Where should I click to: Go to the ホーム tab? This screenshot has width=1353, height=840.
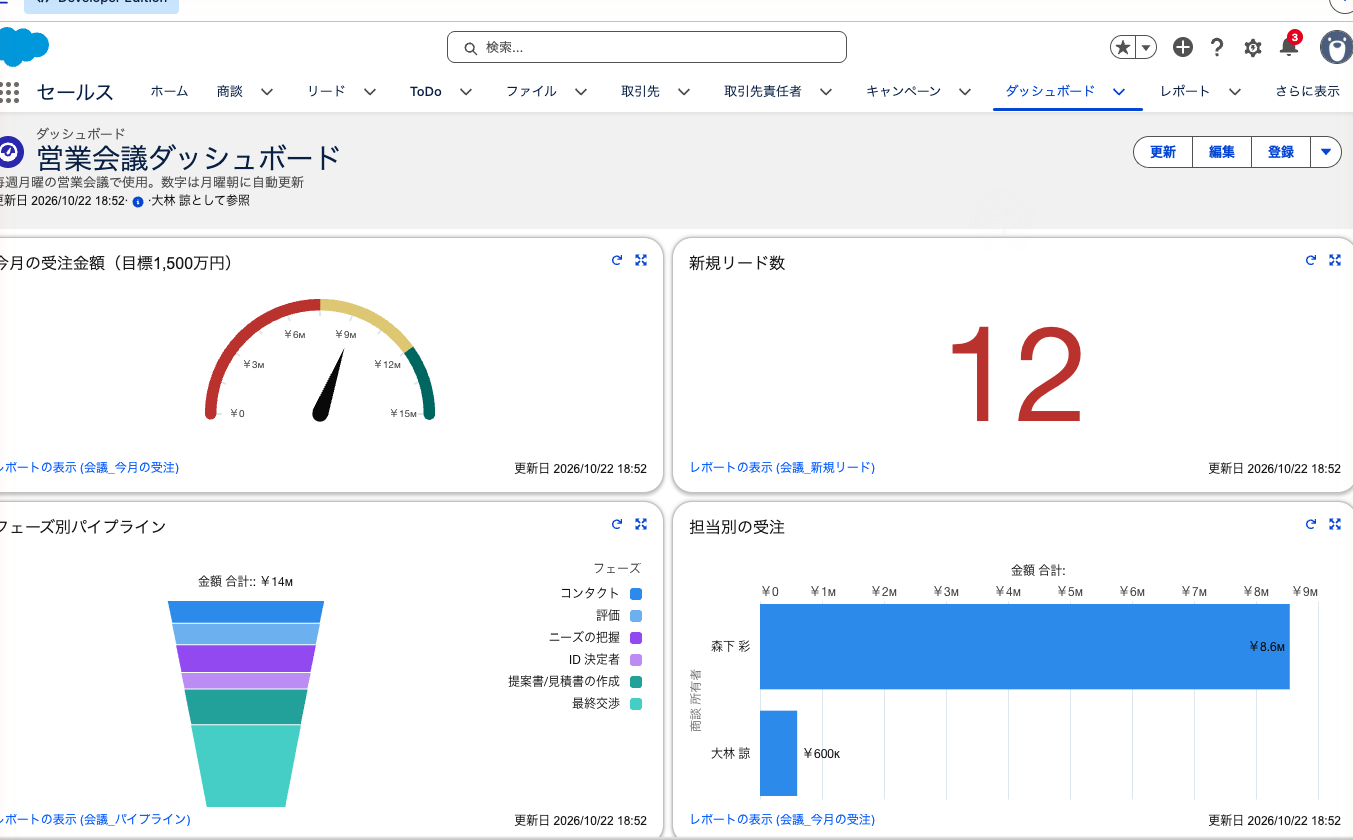(169, 92)
